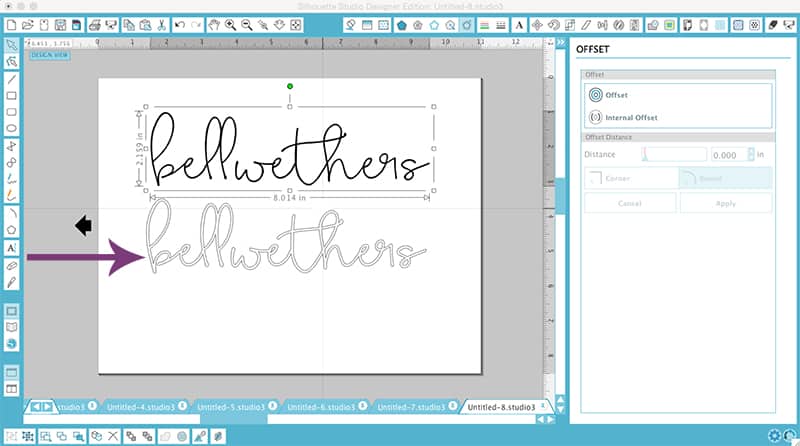Zoom in with the plus magnifier

231,25
